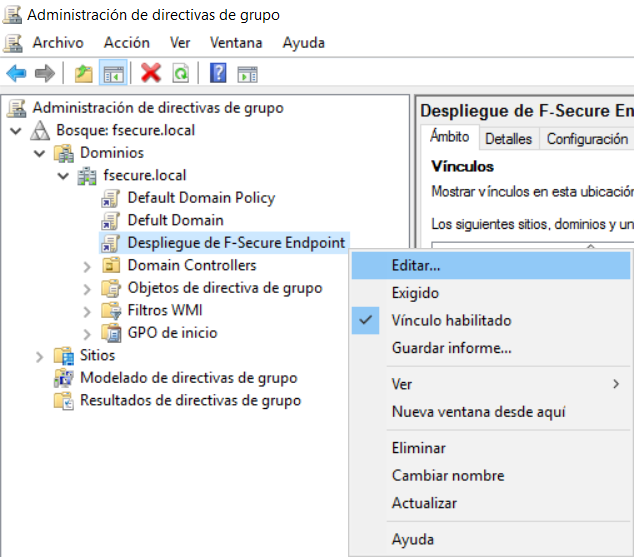Select Modelado de directivas de grupo label
The image size is (634, 557).
(188, 378)
